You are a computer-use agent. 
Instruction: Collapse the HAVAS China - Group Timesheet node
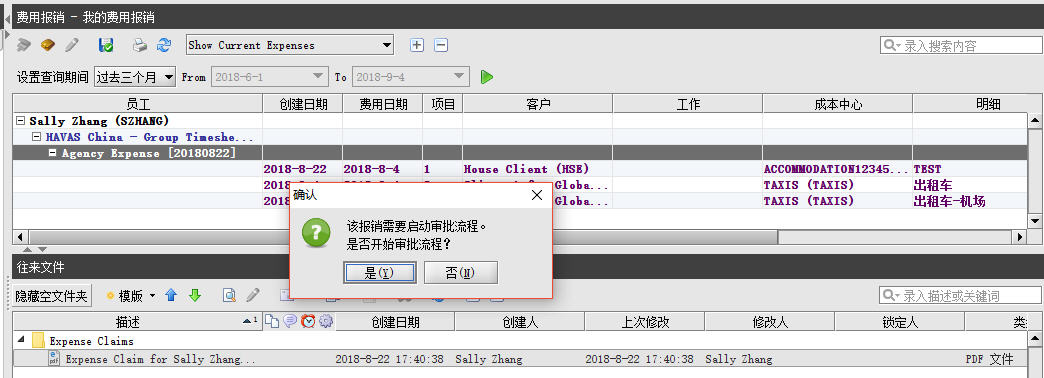tap(37, 137)
